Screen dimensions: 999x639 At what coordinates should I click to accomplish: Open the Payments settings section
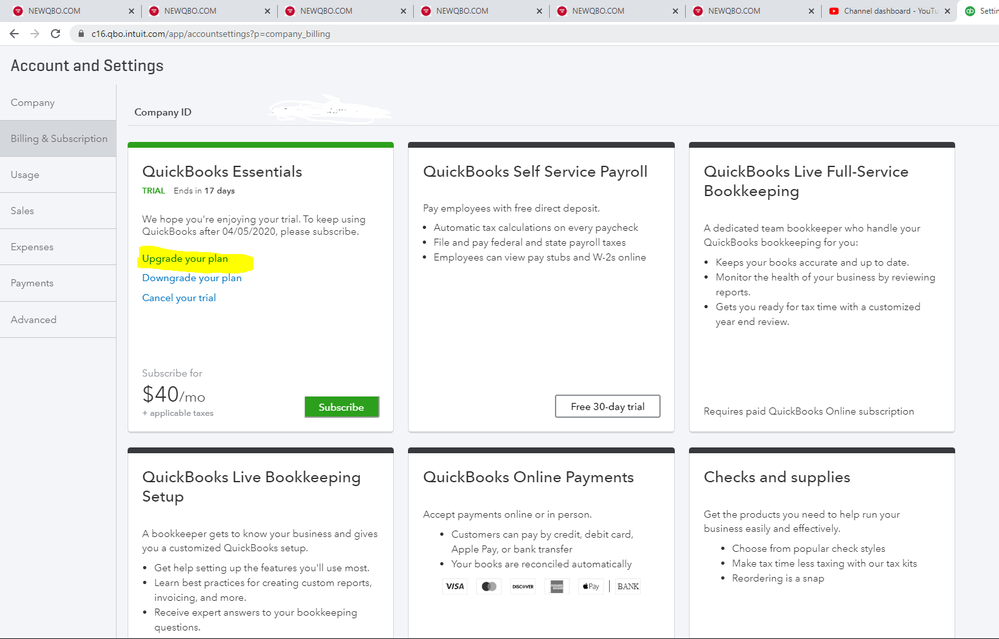click(58, 283)
